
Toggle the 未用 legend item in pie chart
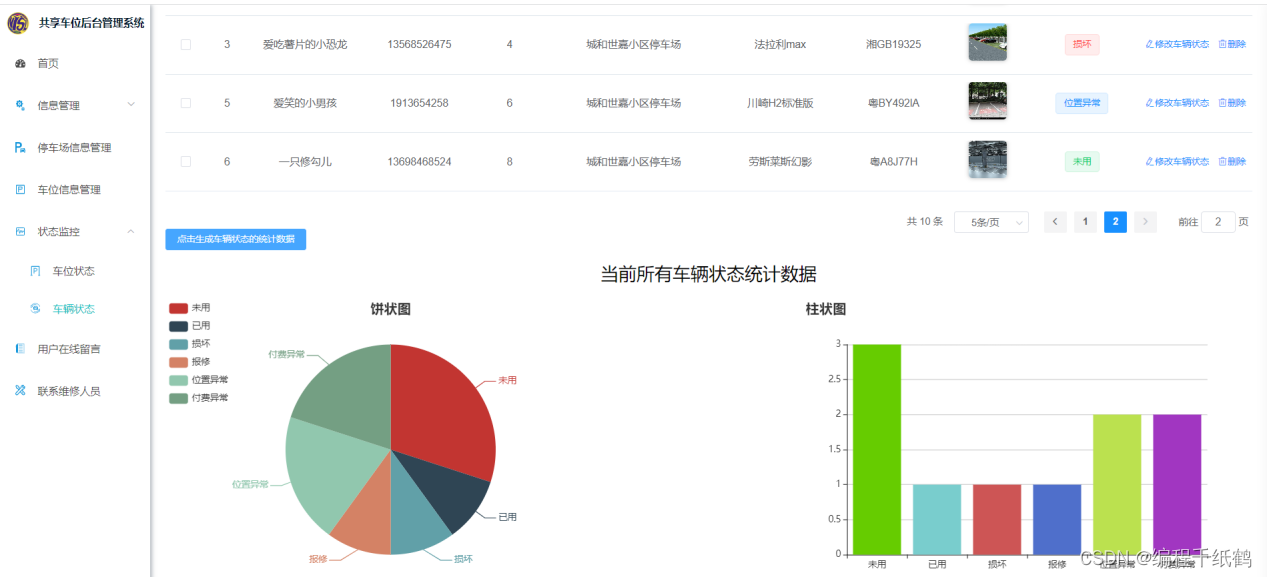190,308
